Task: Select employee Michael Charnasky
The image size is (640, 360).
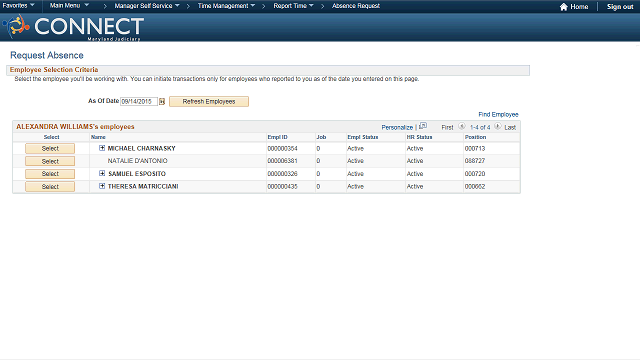Action: pyautogui.click(x=50, y=149)
